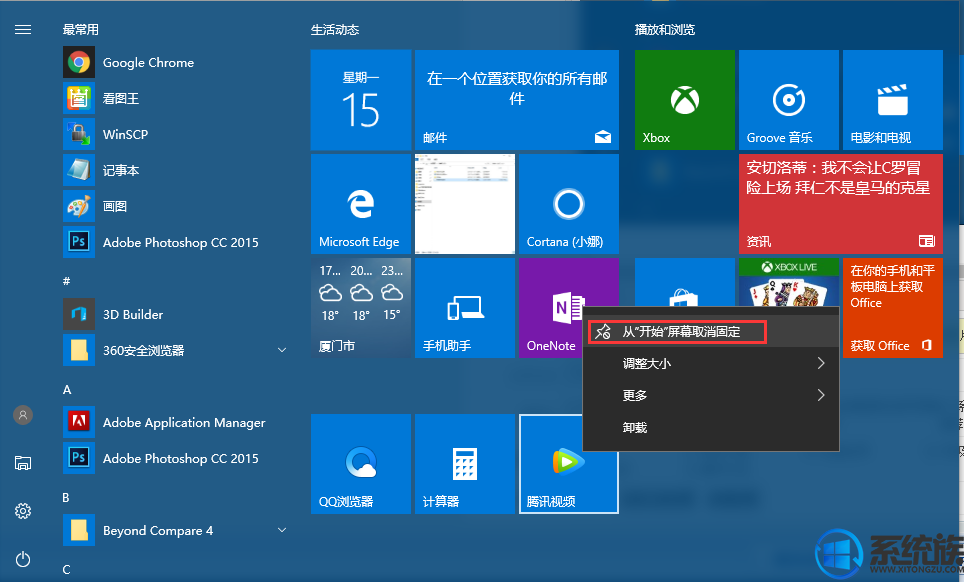Open the Xbox tile
The width and height of the screenshot is (964, 582).
685,100
